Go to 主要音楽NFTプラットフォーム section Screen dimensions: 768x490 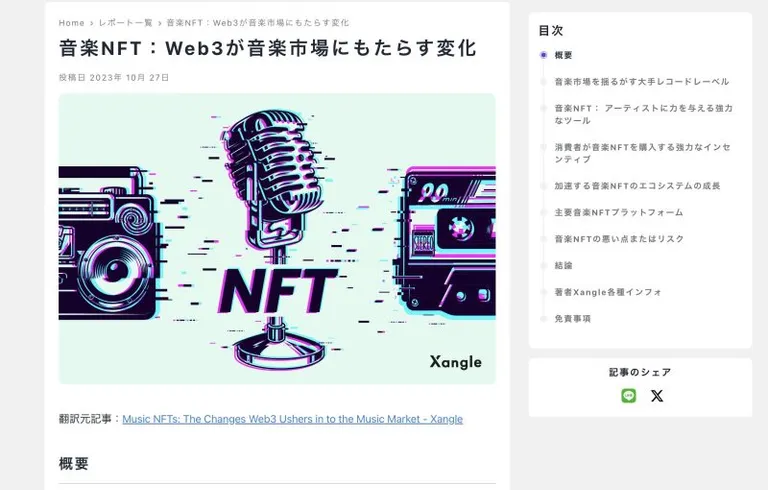[619, 212]
